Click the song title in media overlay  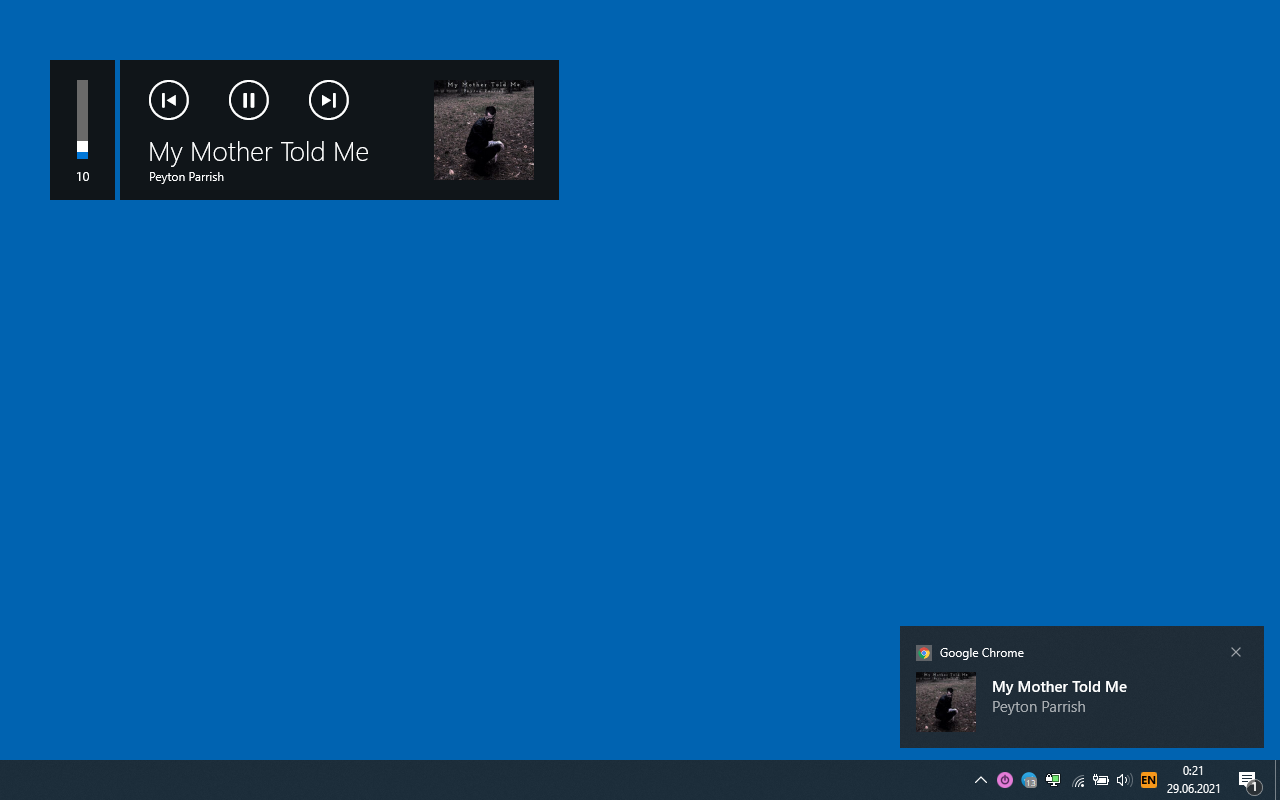coord(259,152)
